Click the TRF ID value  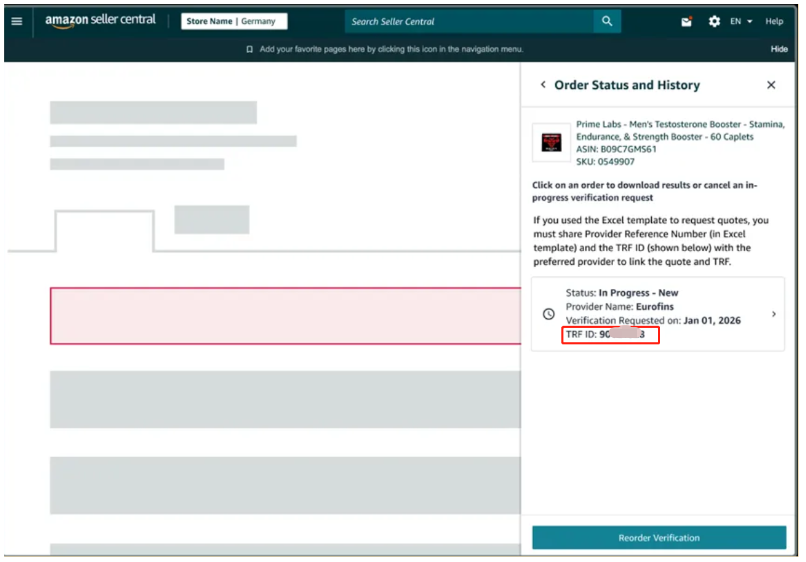point(622,334)
